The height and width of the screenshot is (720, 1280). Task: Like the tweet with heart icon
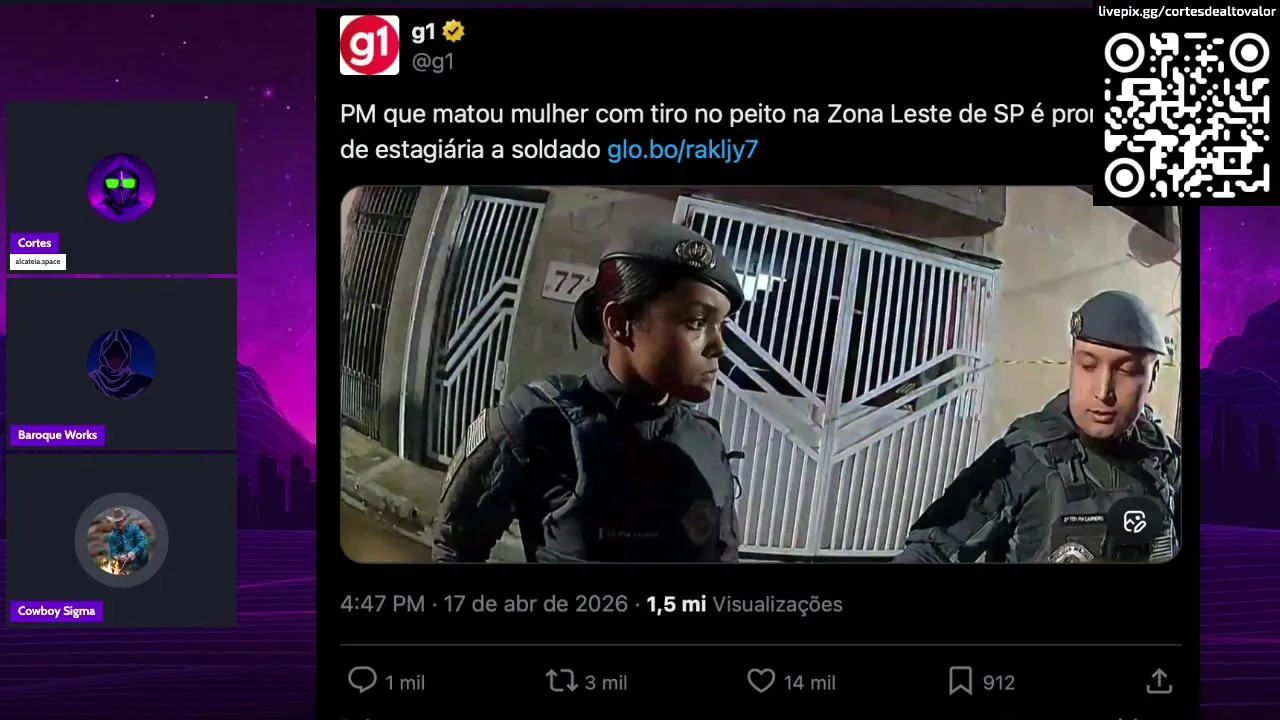point(761,681)
